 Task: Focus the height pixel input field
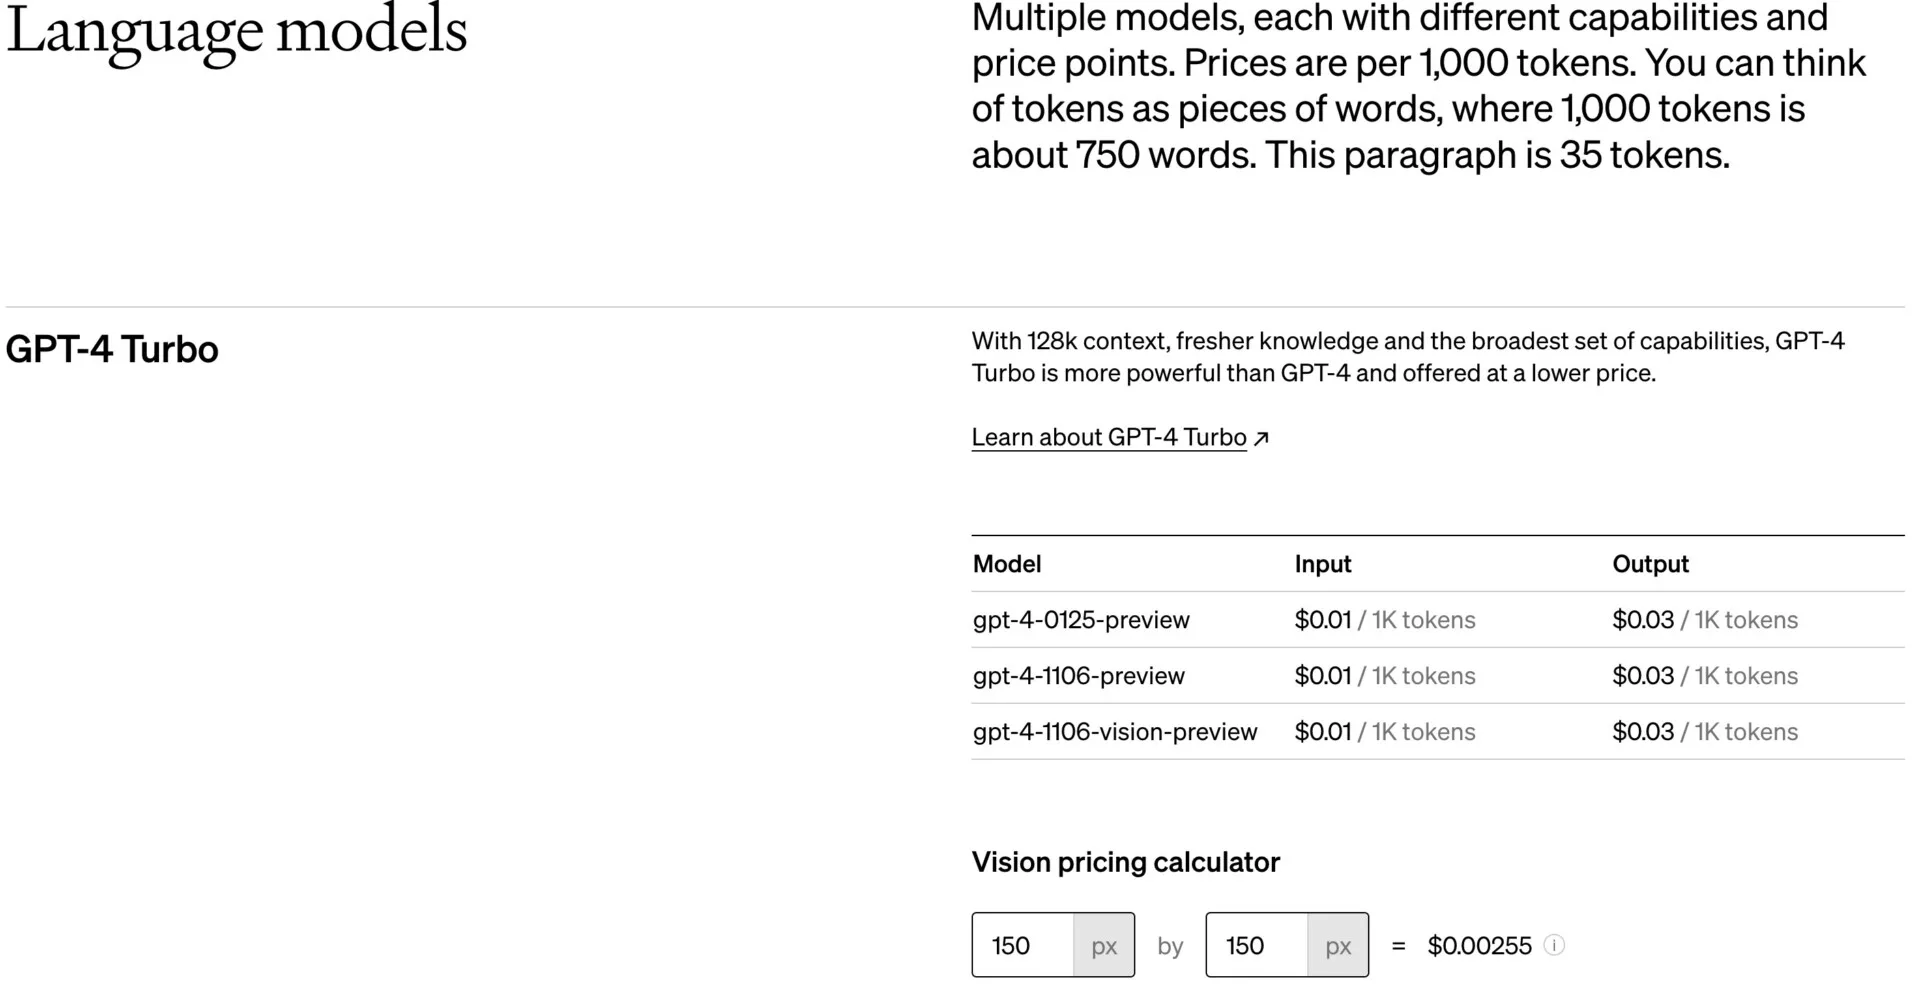click(x=1257, y=945)
